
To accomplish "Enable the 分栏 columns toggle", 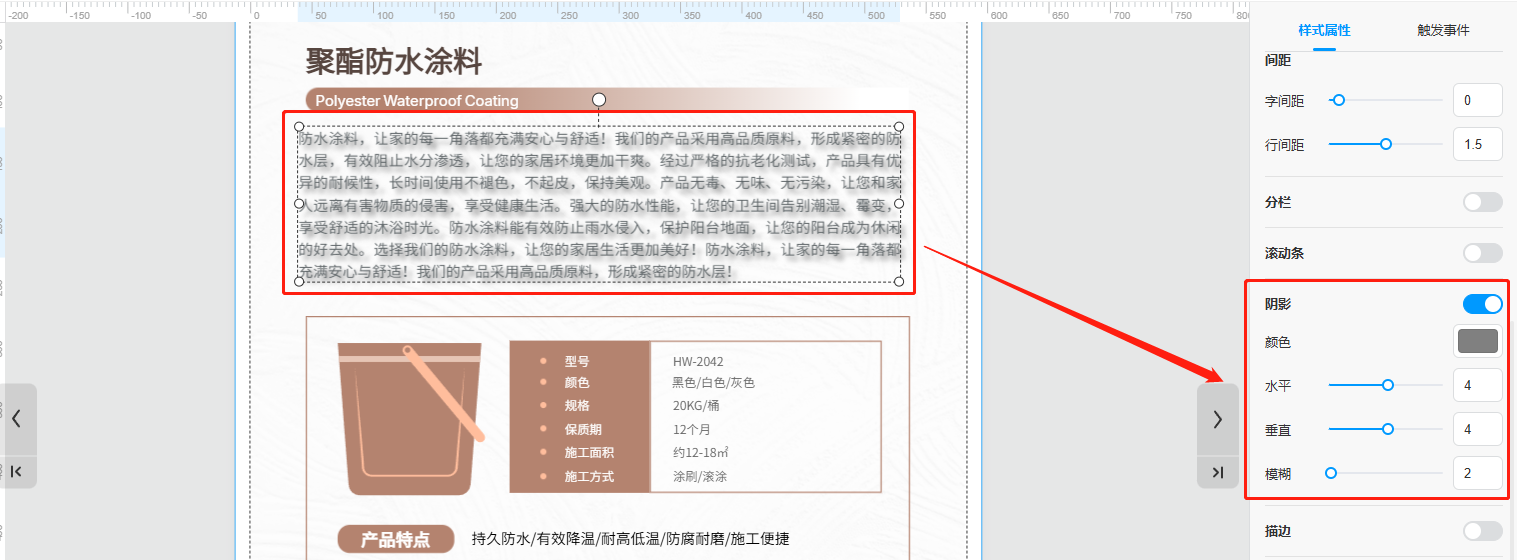I will pos(1482,202).
